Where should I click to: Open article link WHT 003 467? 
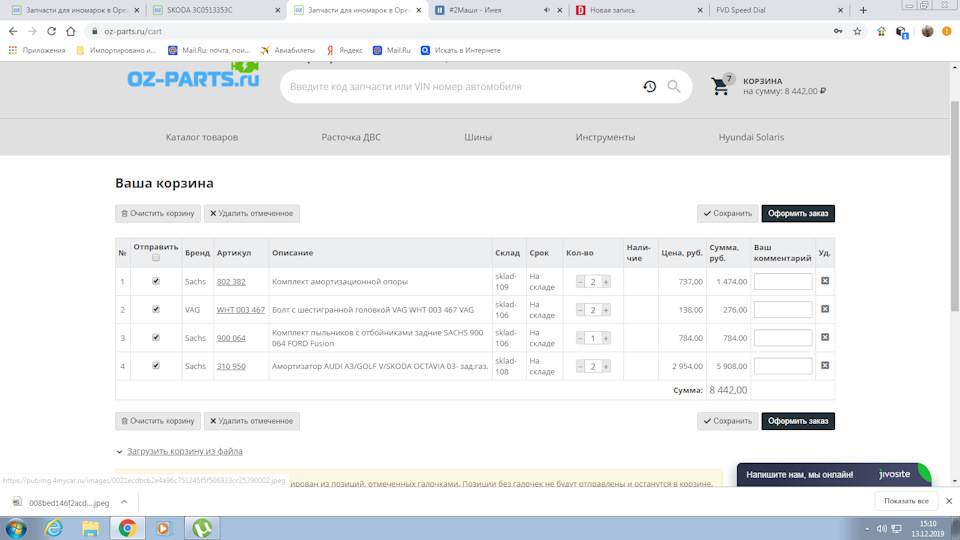coord(241,310)
